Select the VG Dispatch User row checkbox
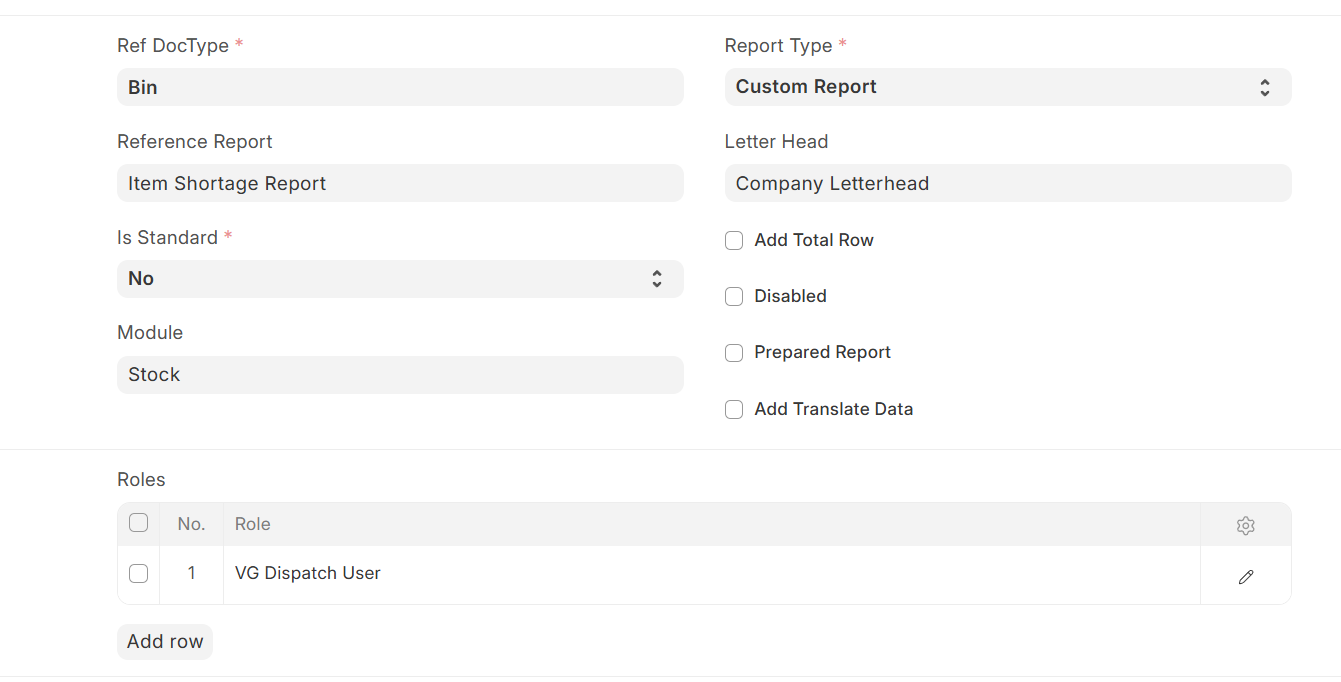Screen dimensions: 1341x682 point(139,574)
